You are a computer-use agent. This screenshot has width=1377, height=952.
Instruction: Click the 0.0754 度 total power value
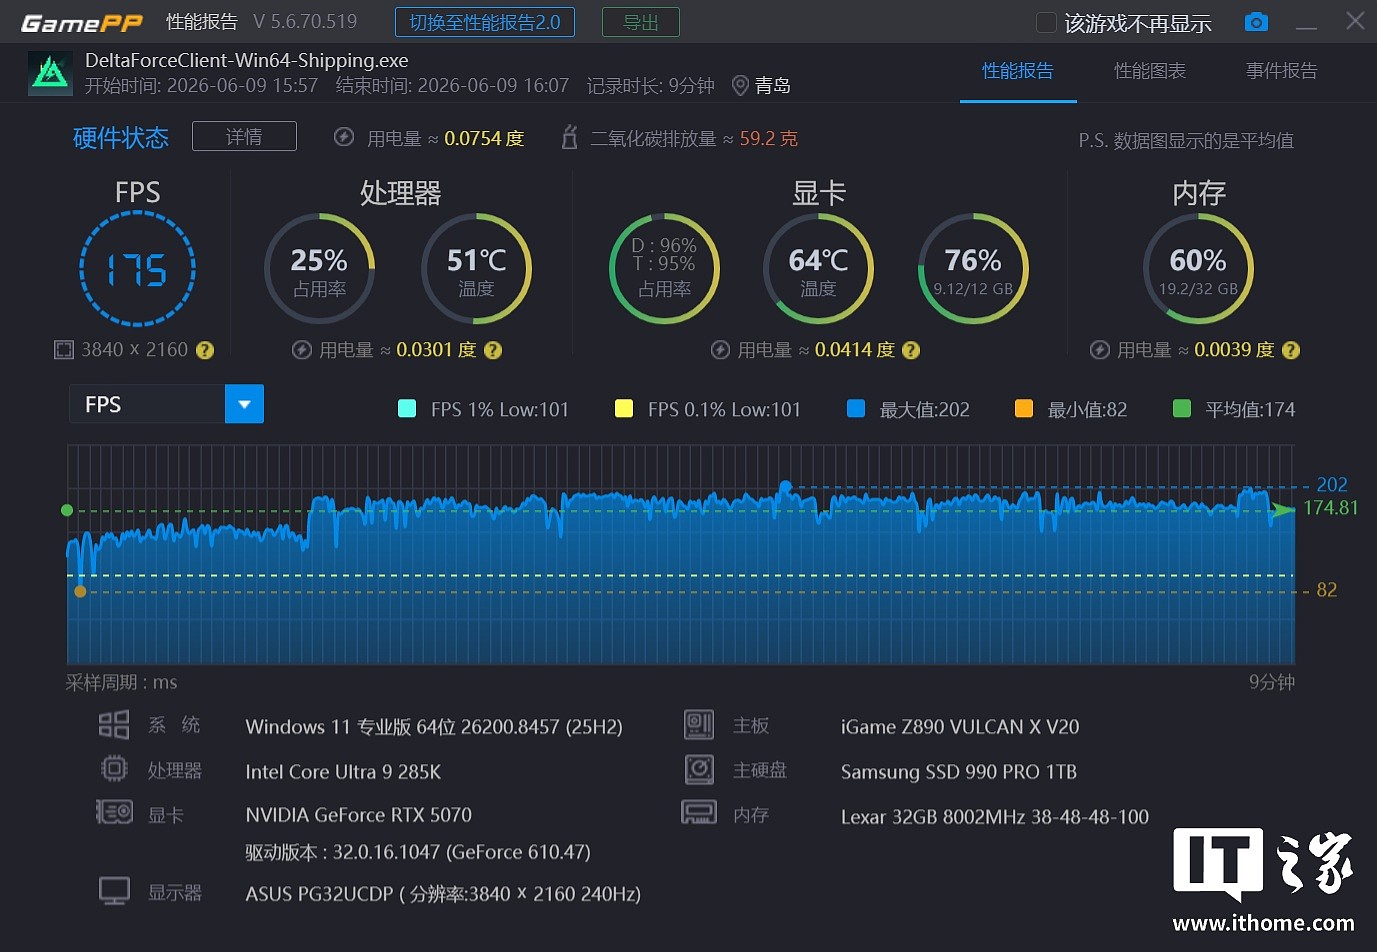[x=484, y=138]
